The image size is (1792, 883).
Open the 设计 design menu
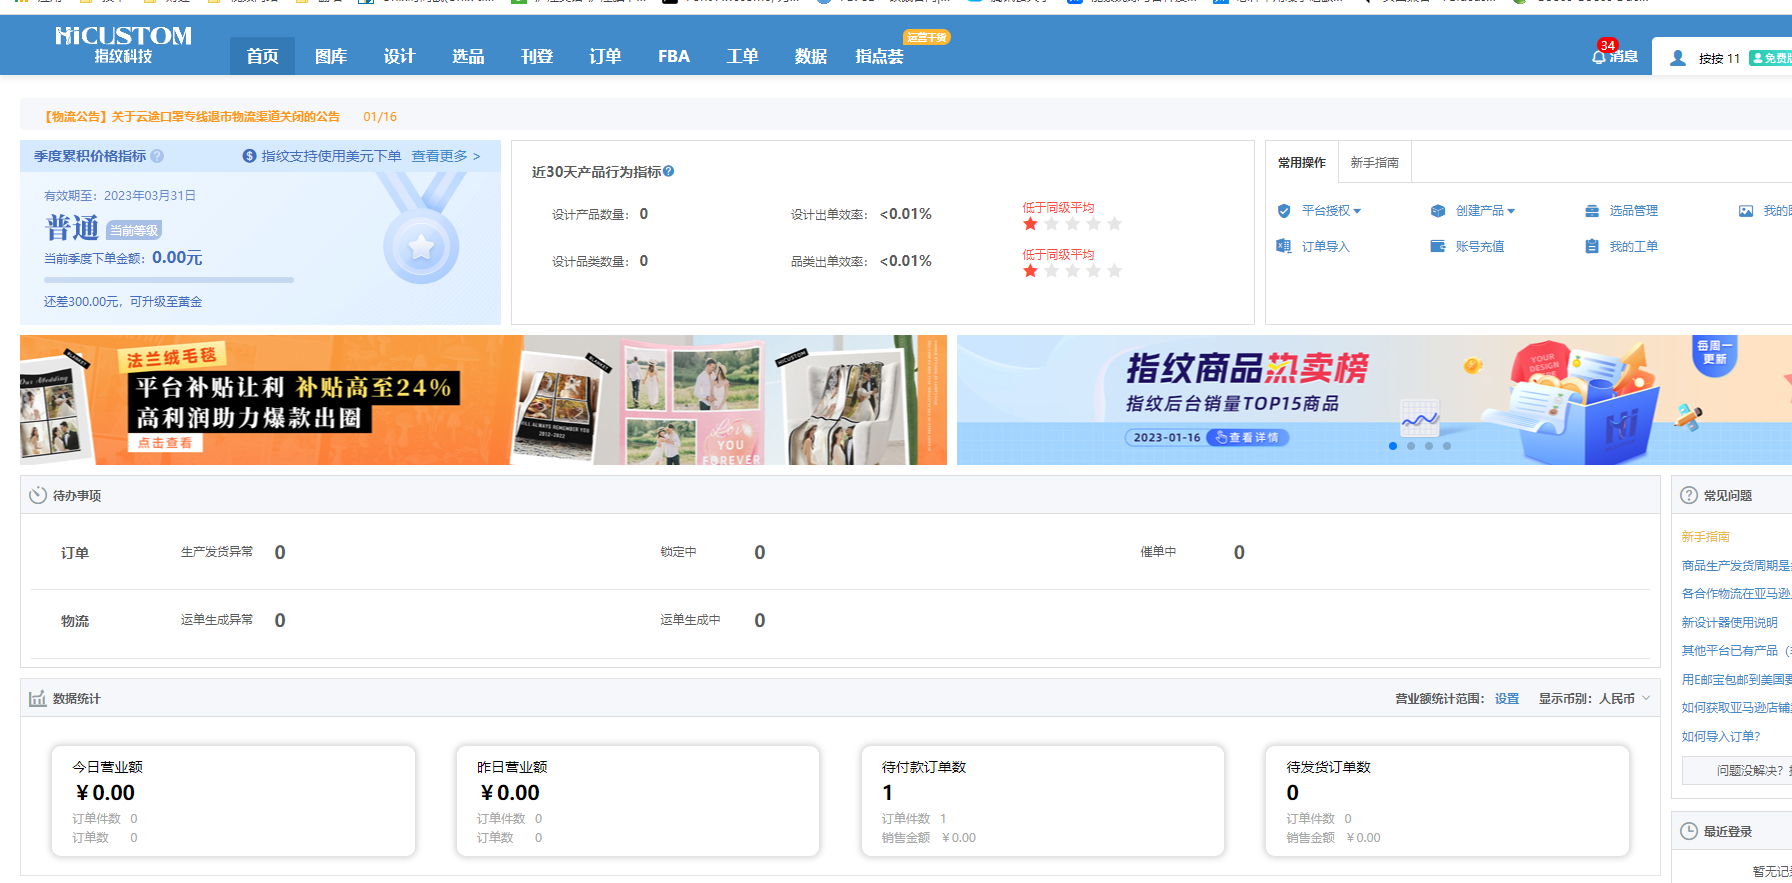click(x=399, y=56)
